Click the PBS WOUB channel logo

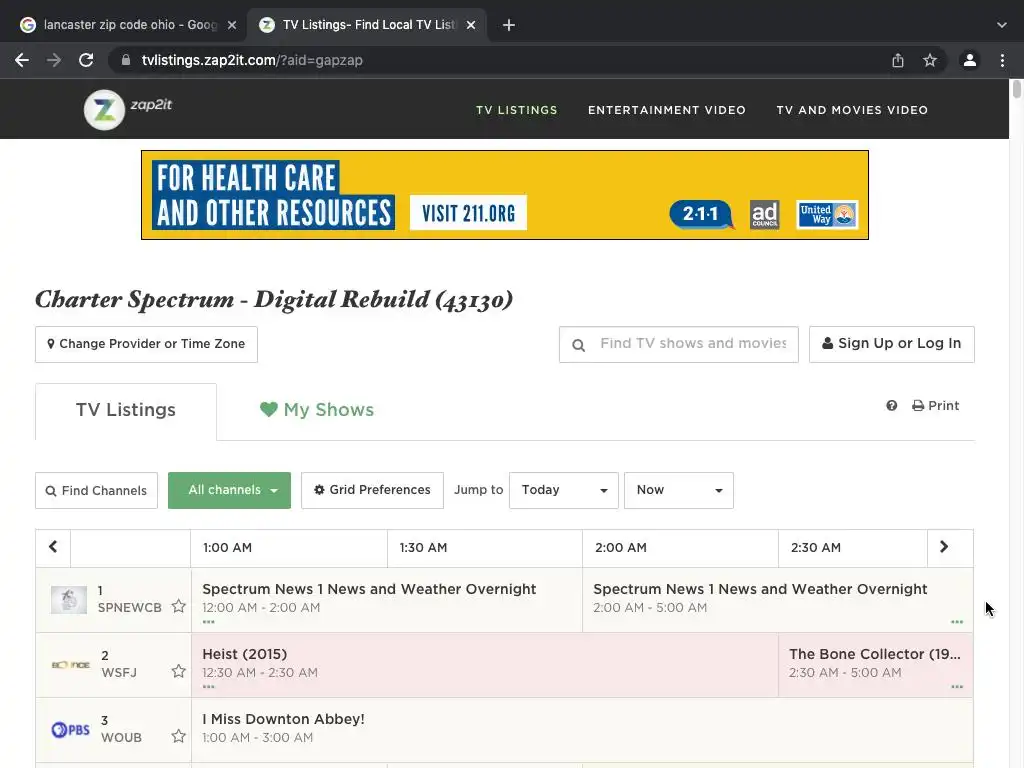[x=71, y=729]
